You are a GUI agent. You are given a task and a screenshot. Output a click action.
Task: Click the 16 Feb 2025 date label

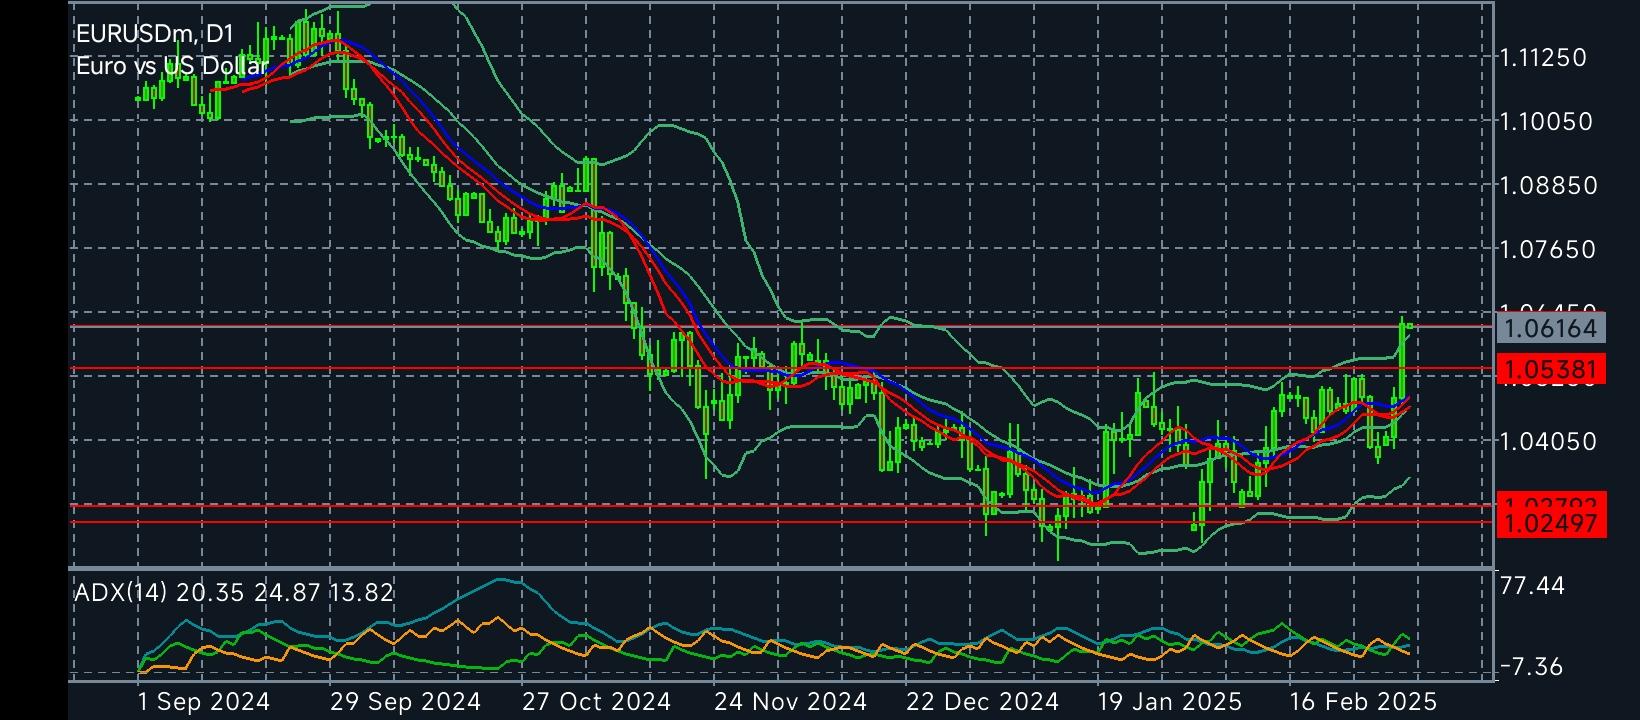(1362, 702)
